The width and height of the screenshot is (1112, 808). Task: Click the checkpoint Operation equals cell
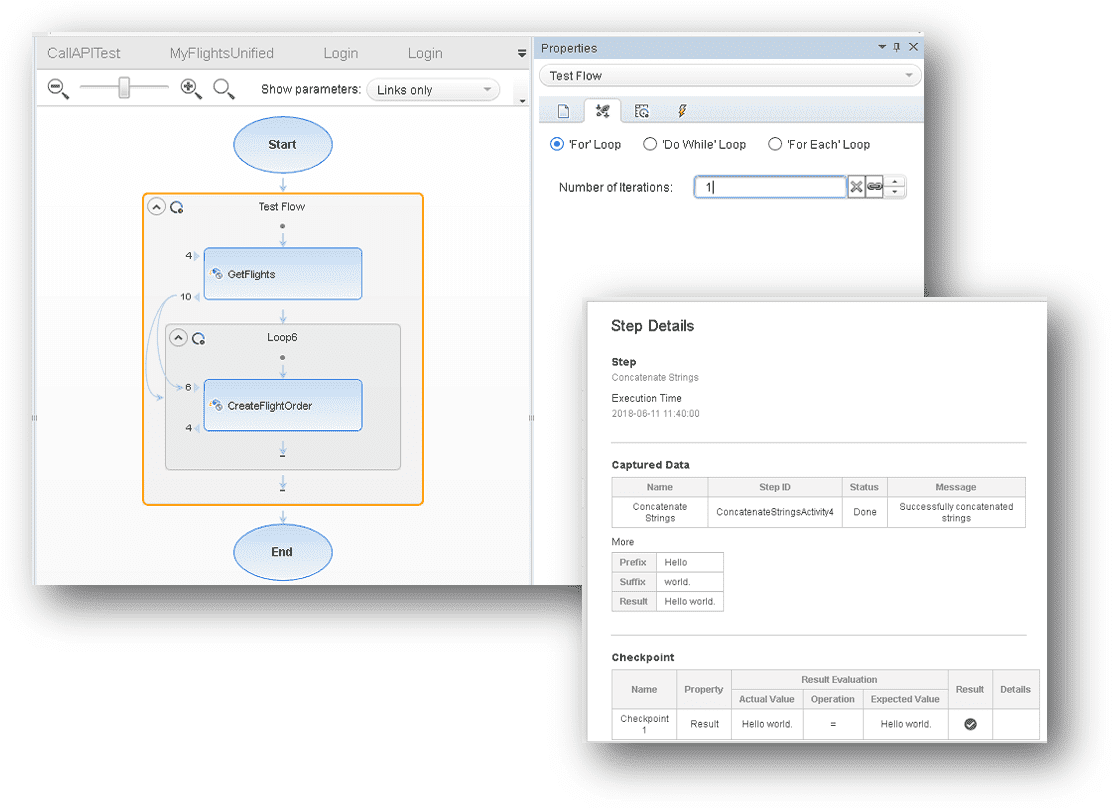(833, 724)
